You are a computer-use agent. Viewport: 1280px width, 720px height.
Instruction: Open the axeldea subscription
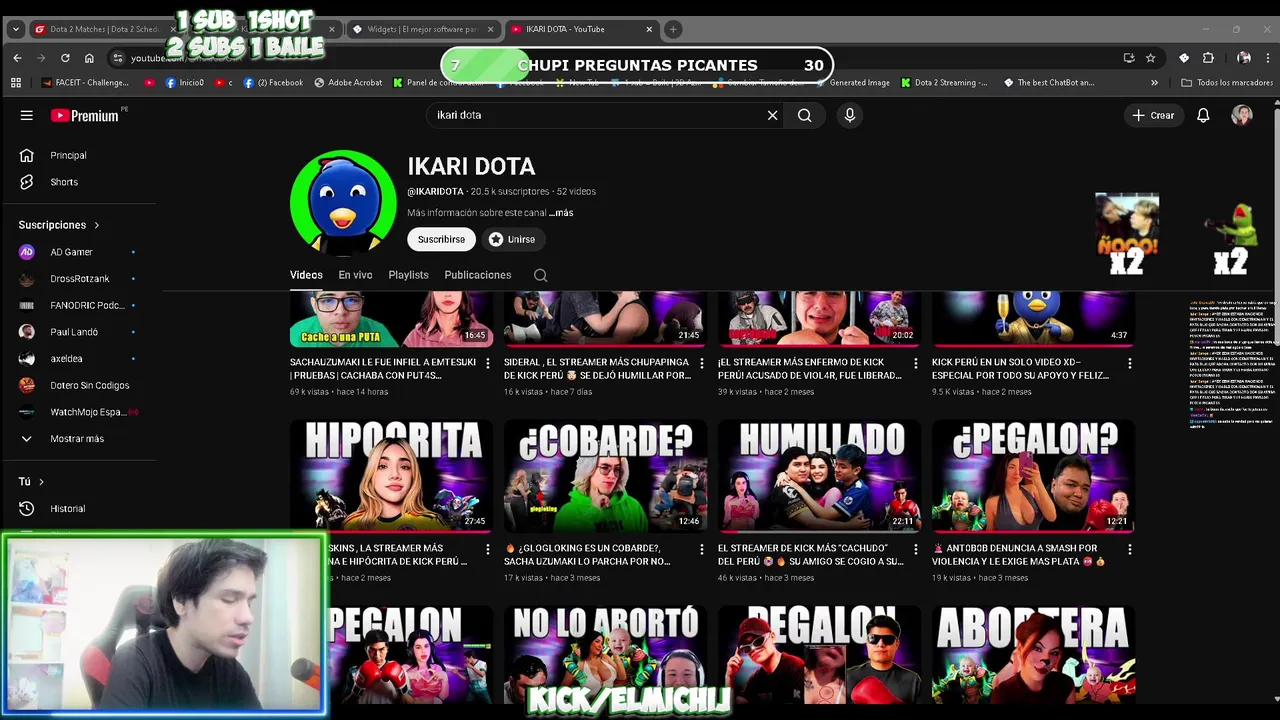point(66,359)
